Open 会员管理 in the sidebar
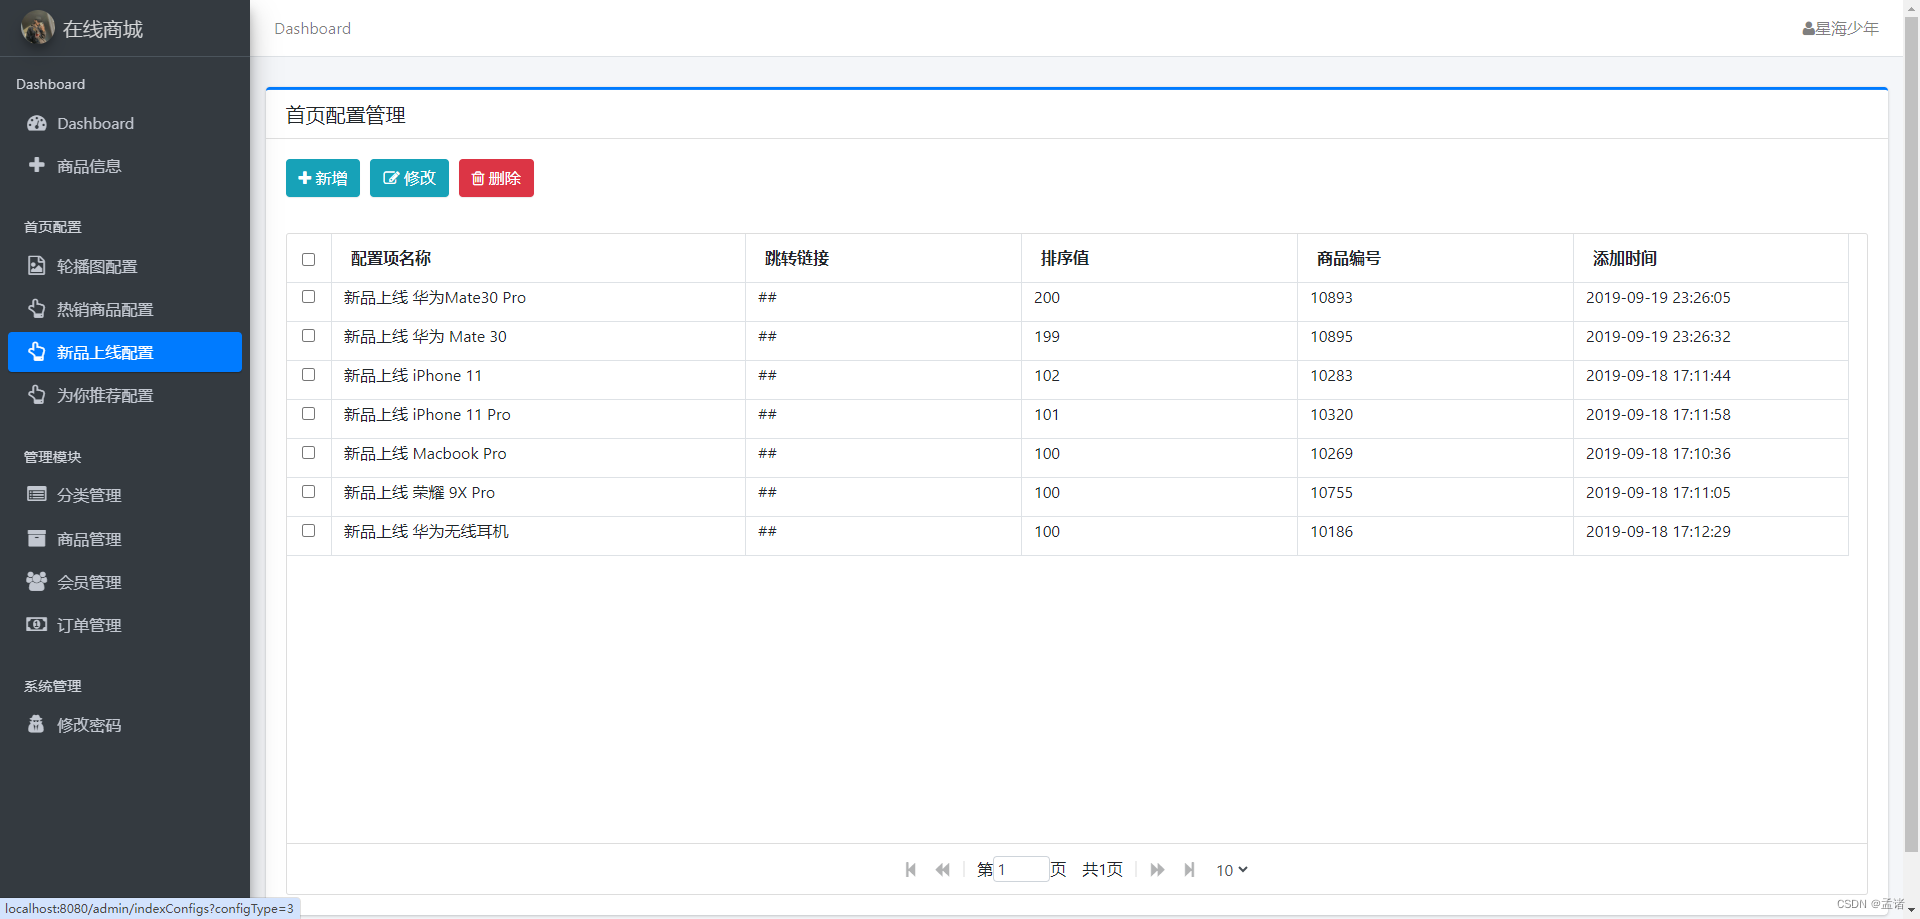This screenshot has height=919, width=1920. coord(125,582)
